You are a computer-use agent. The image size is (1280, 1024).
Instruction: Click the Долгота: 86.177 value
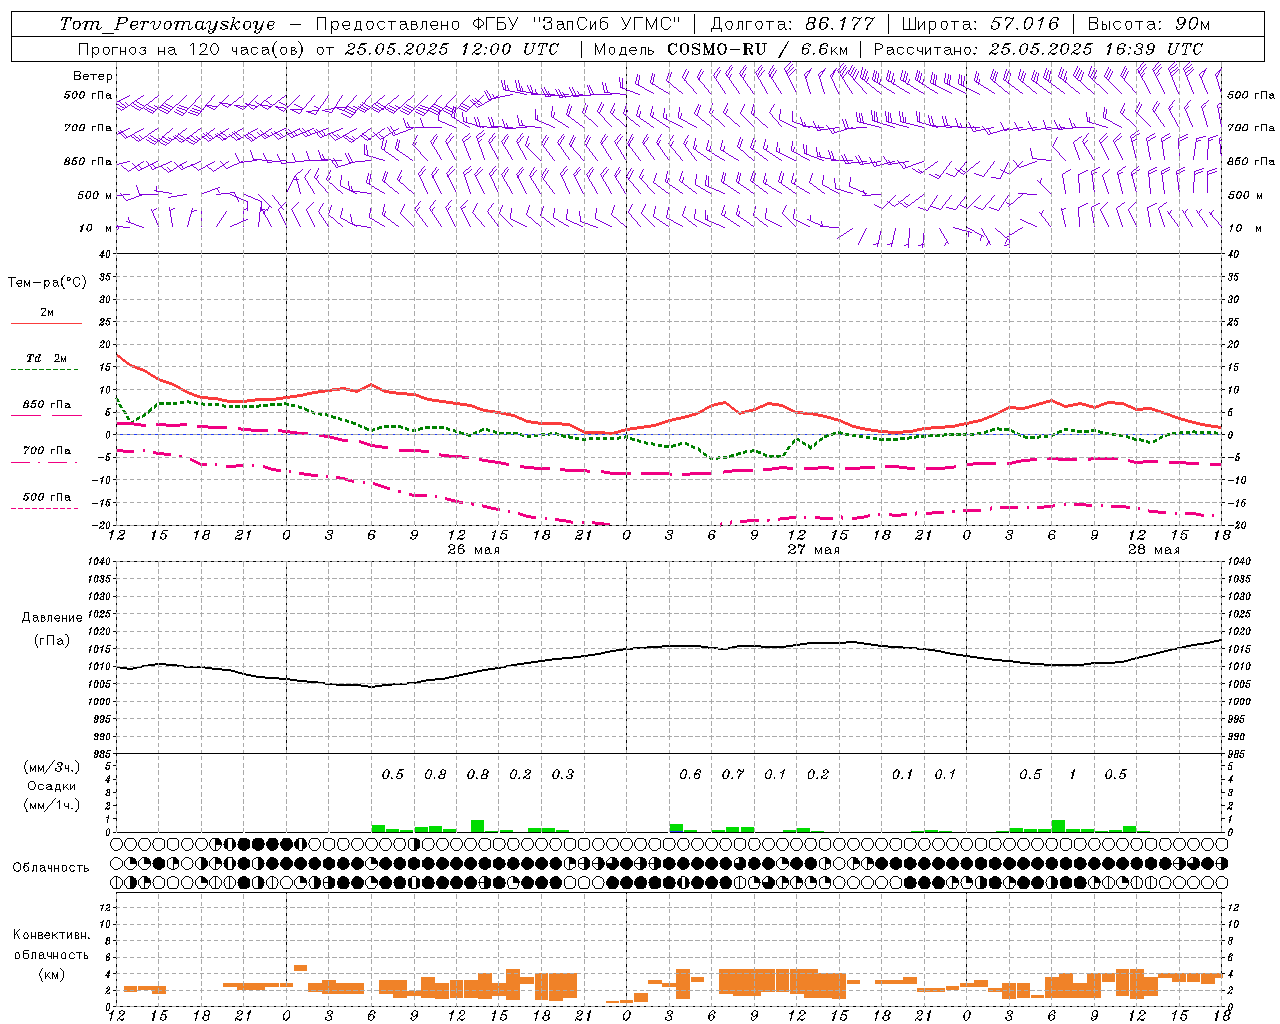point(792,24)
